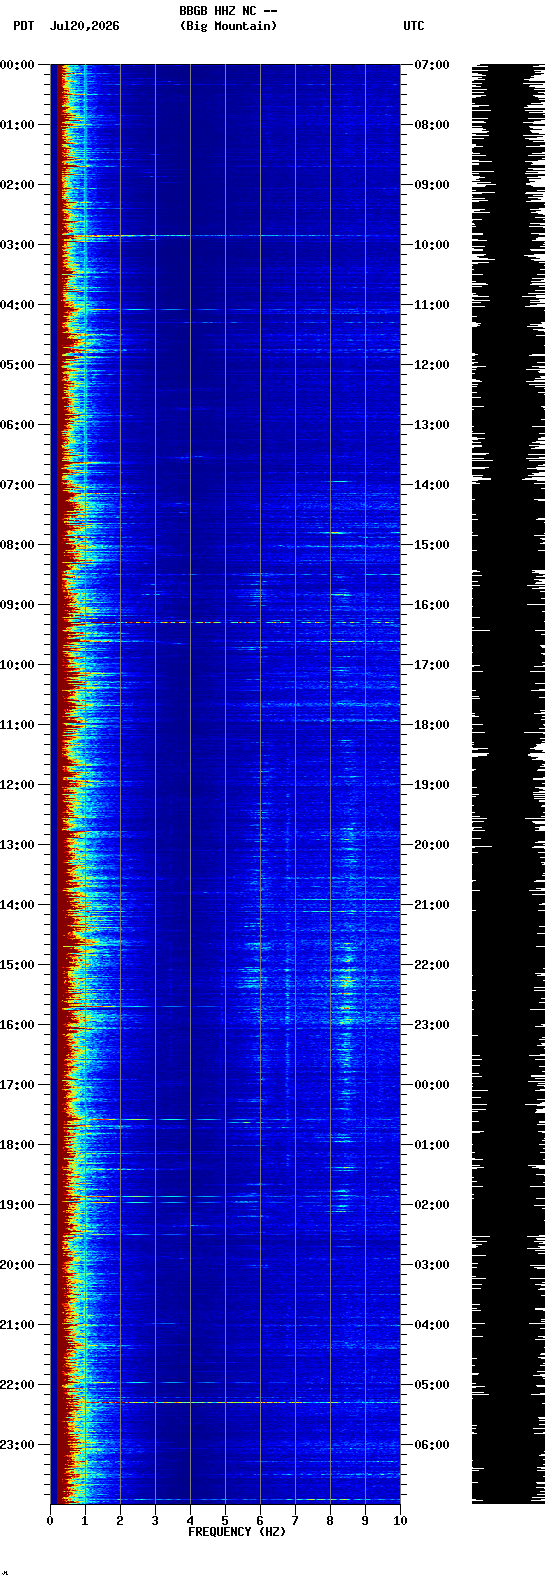Click the '04:00' PDT time label
This screenshot has width=552, height=1584.
17,305
